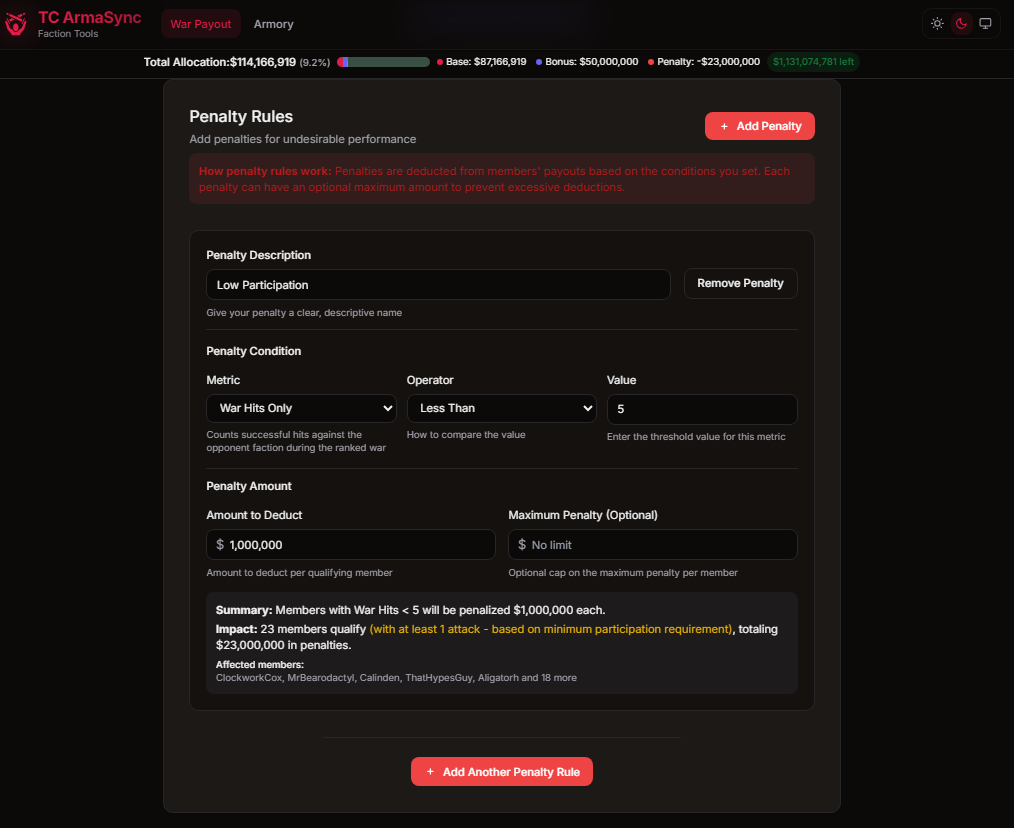
Task: Click the Bonus: $50,000,000 label
Action: click(x=587, y=62)
